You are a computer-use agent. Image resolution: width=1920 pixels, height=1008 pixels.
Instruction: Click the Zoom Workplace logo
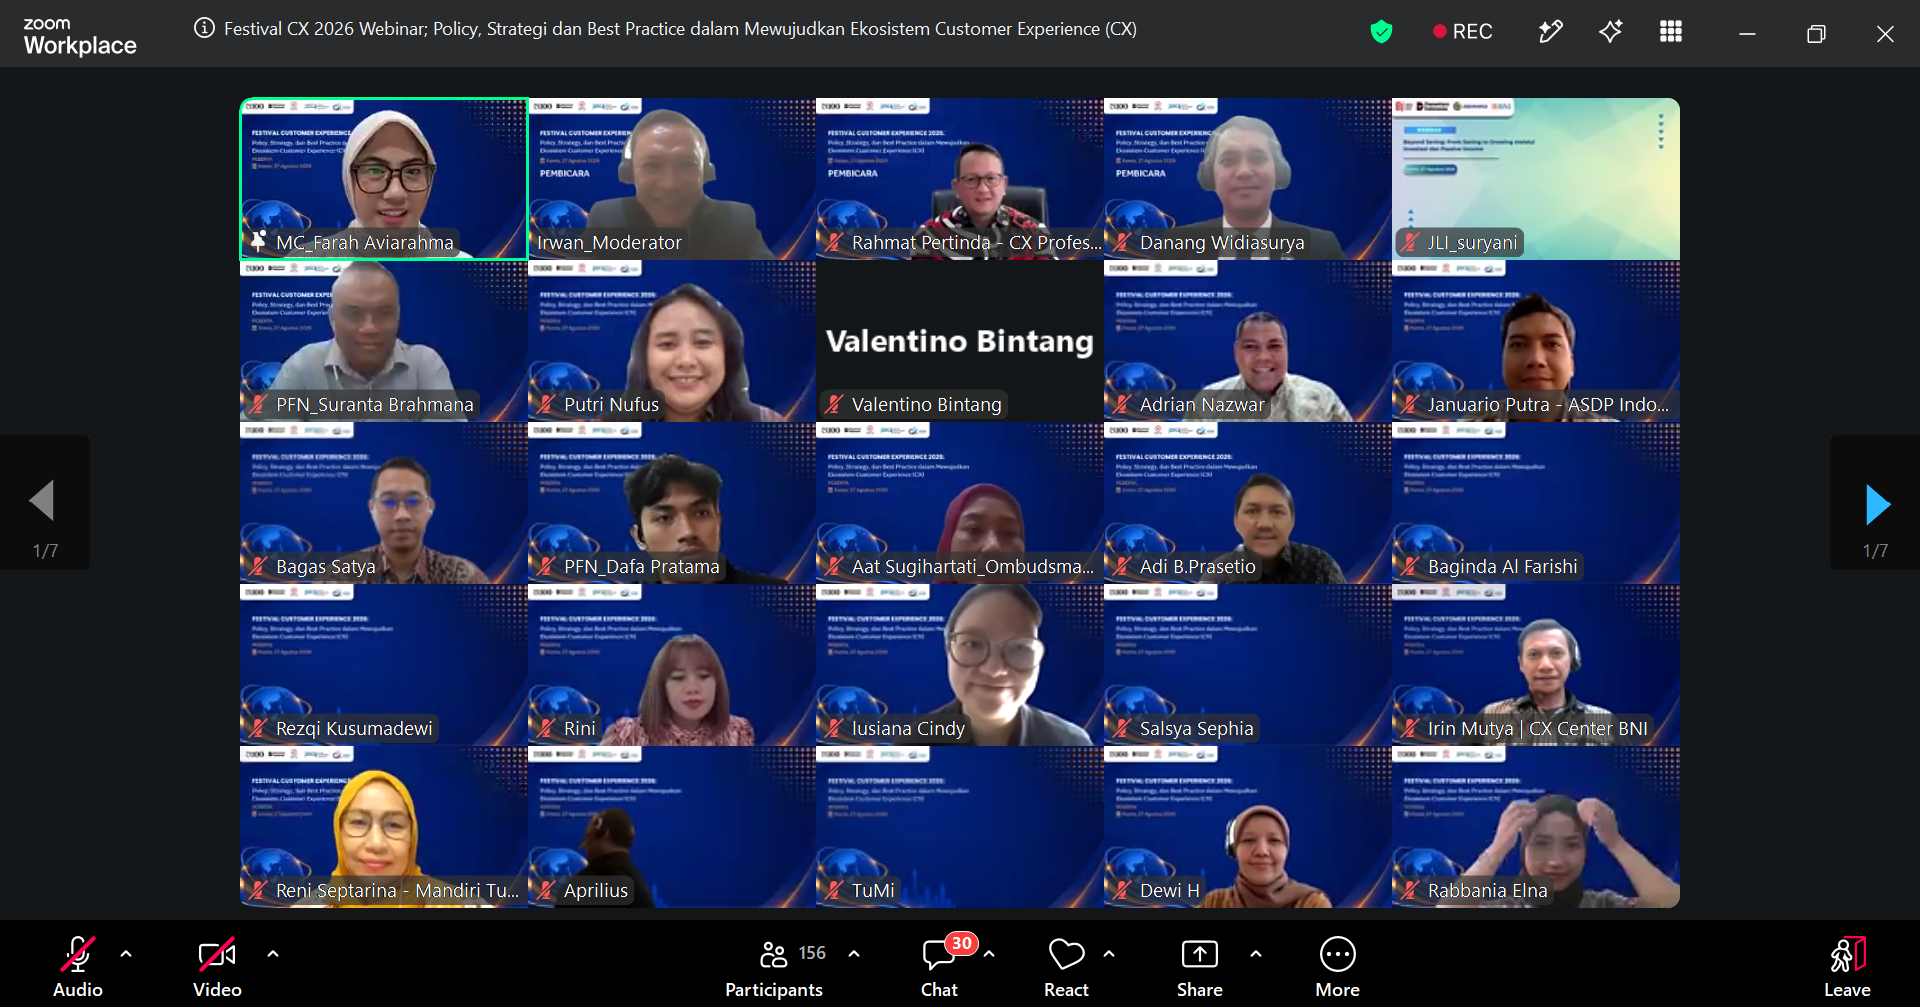80,36
